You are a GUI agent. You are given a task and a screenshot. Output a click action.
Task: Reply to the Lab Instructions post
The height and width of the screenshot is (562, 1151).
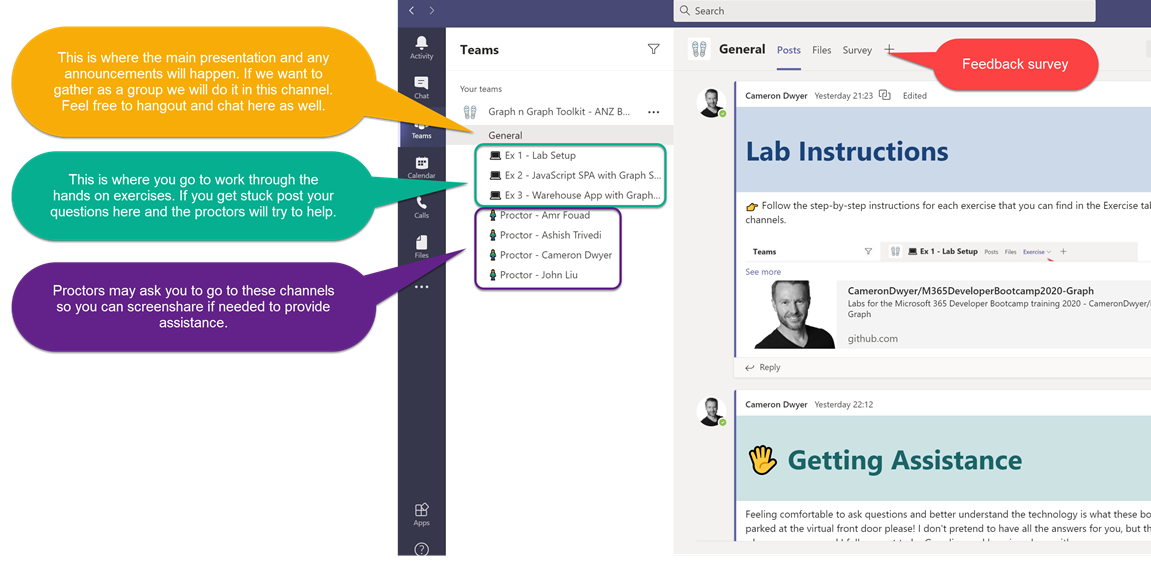763,367
